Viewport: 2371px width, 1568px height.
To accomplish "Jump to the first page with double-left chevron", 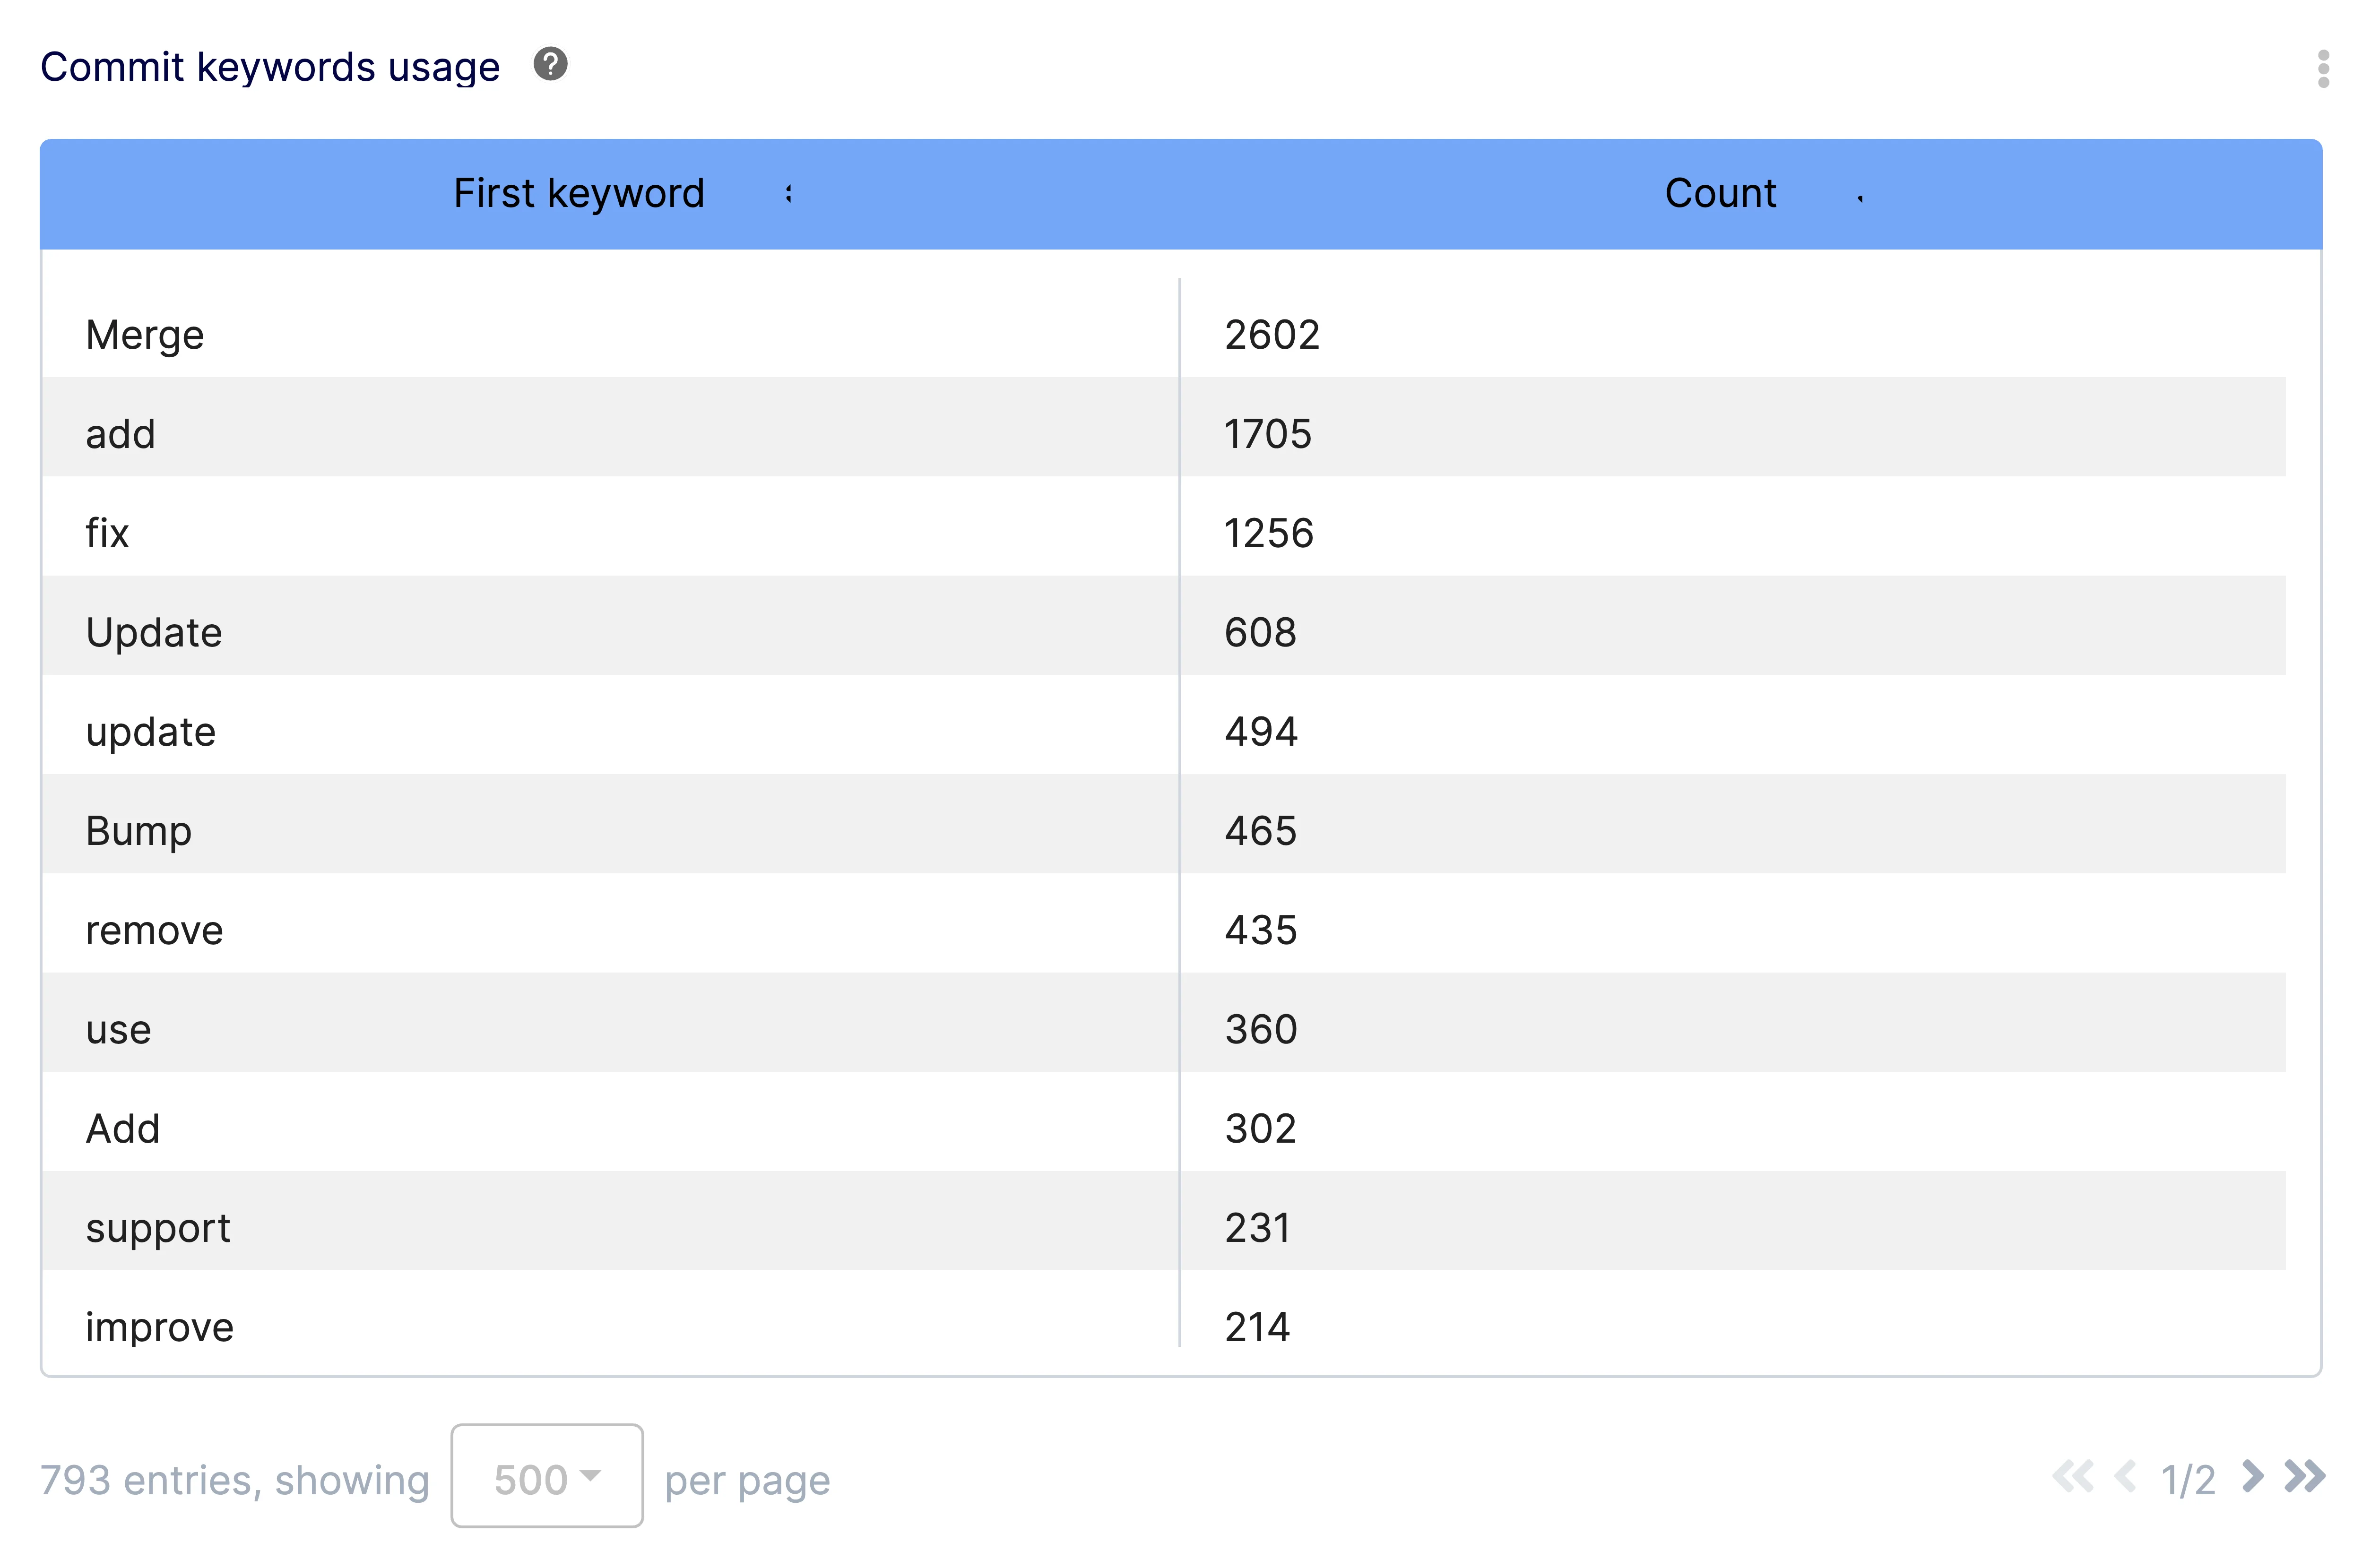I will point(2074,1477).
